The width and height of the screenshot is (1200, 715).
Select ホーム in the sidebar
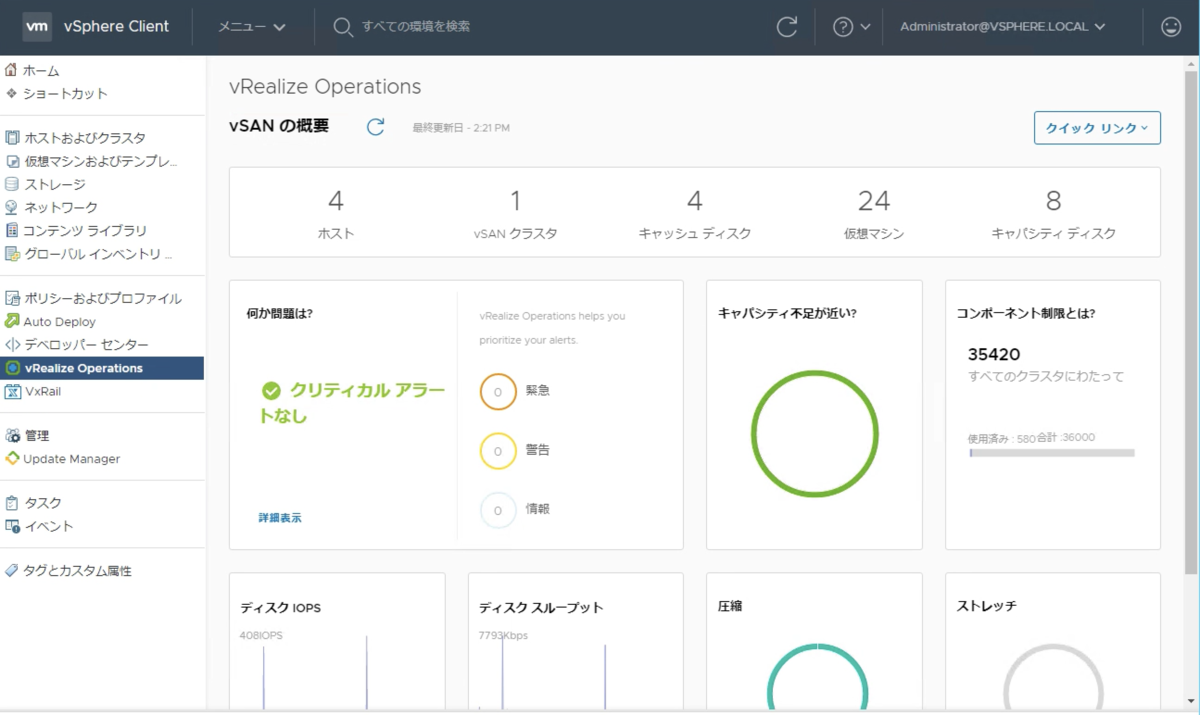(x=41, y=71)
